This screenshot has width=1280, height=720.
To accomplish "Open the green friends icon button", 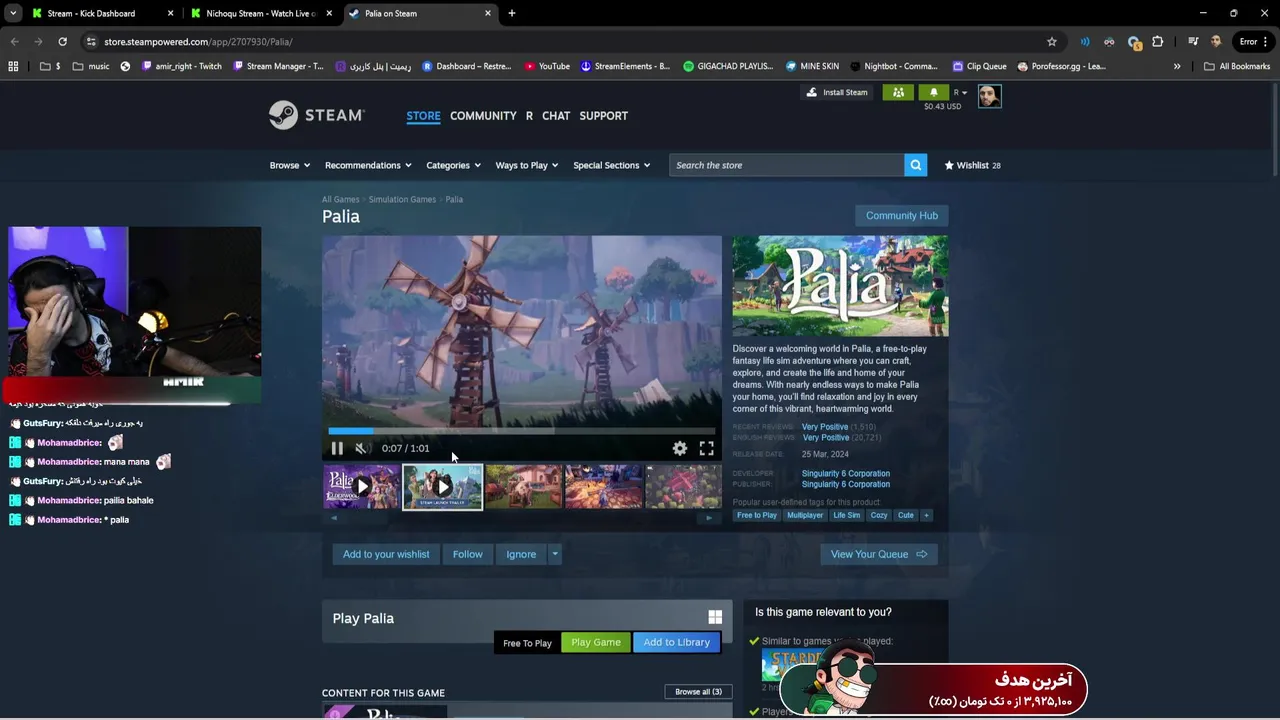I will [x=898, y=92].
